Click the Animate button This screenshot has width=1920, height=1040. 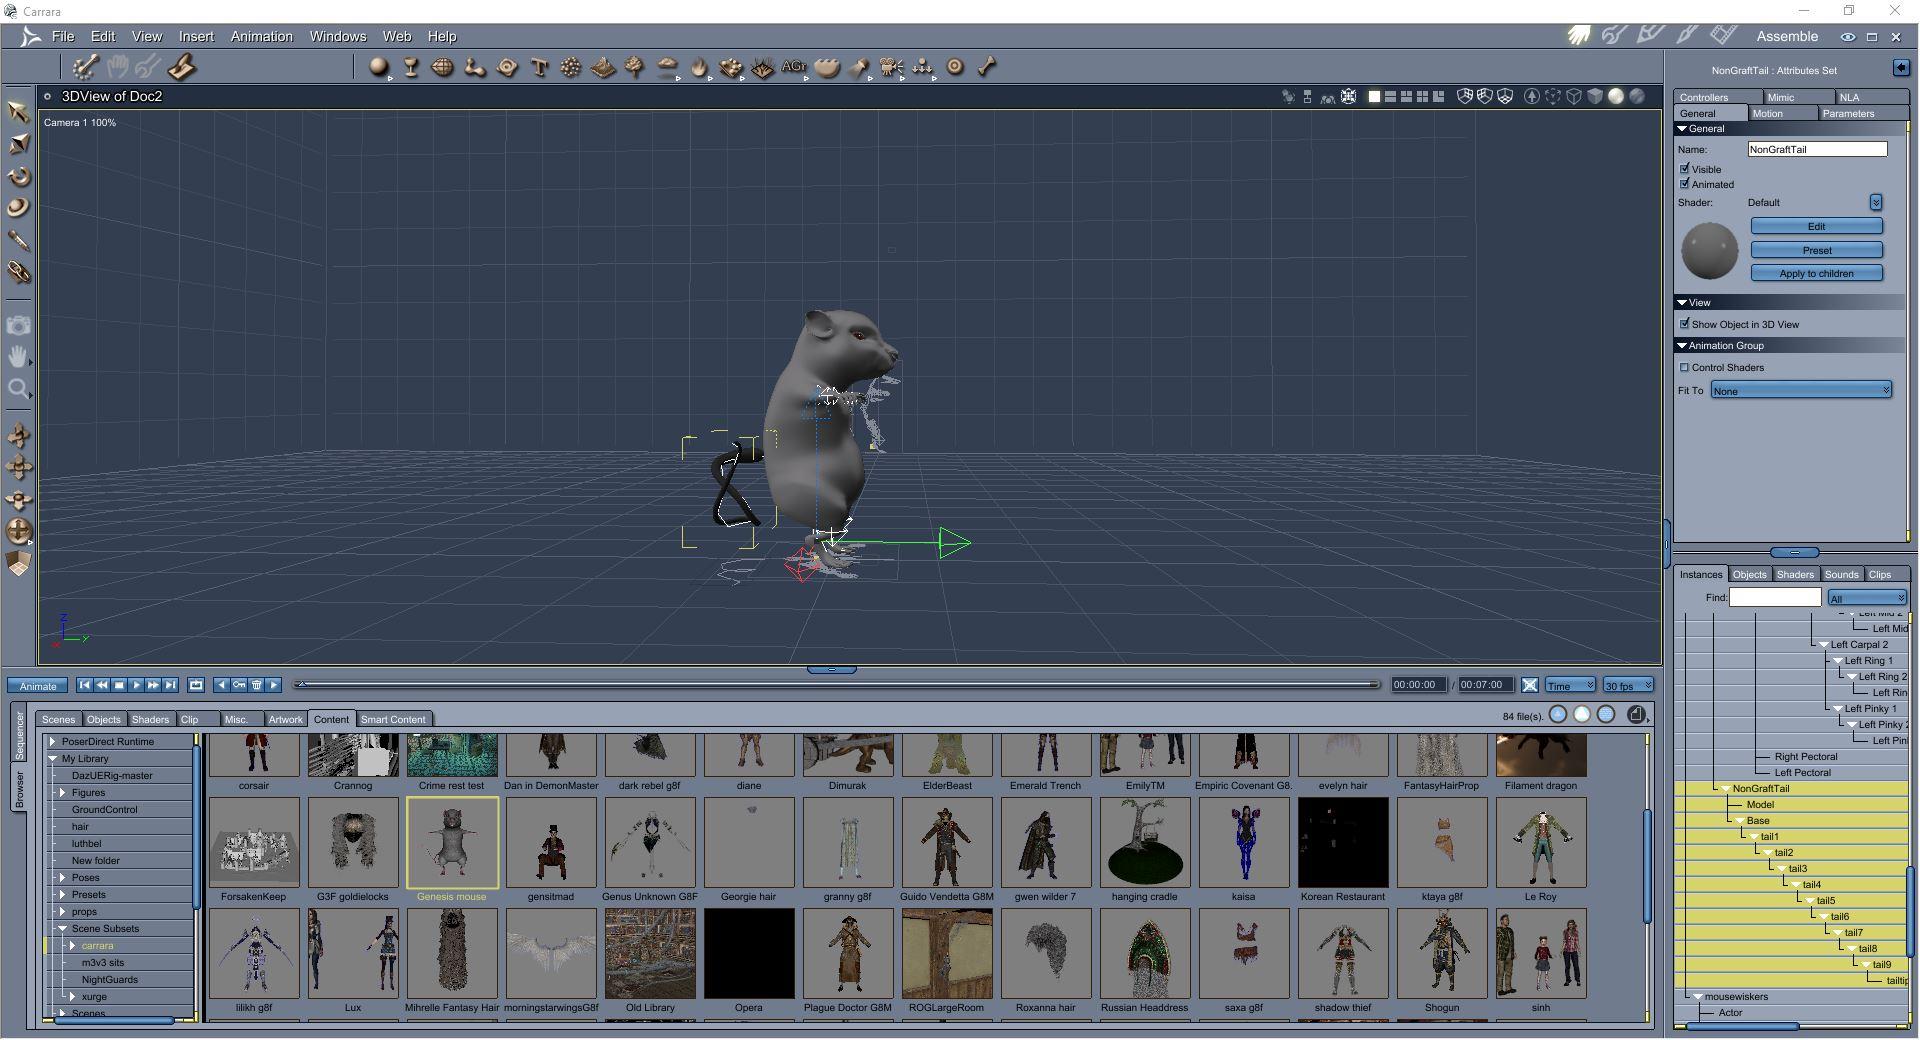38,686
